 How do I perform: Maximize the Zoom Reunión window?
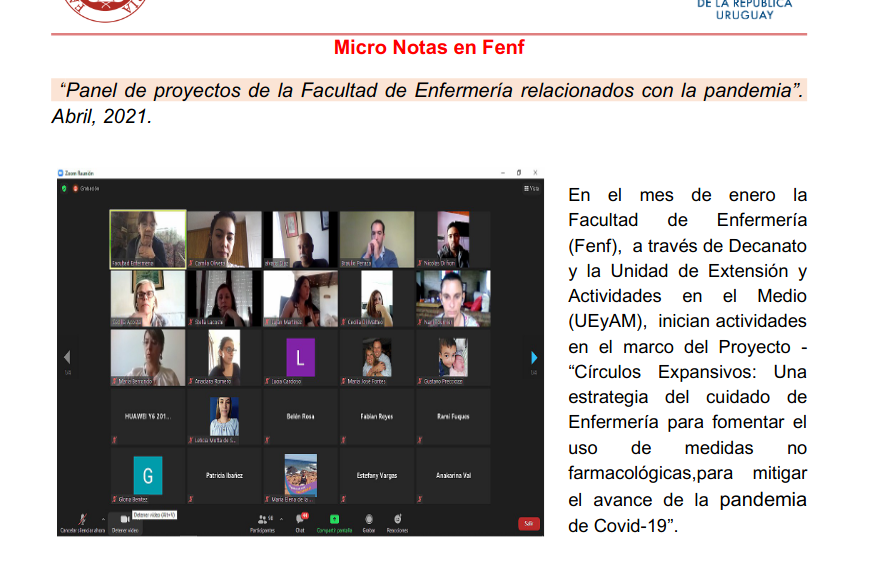pos(519,173)
